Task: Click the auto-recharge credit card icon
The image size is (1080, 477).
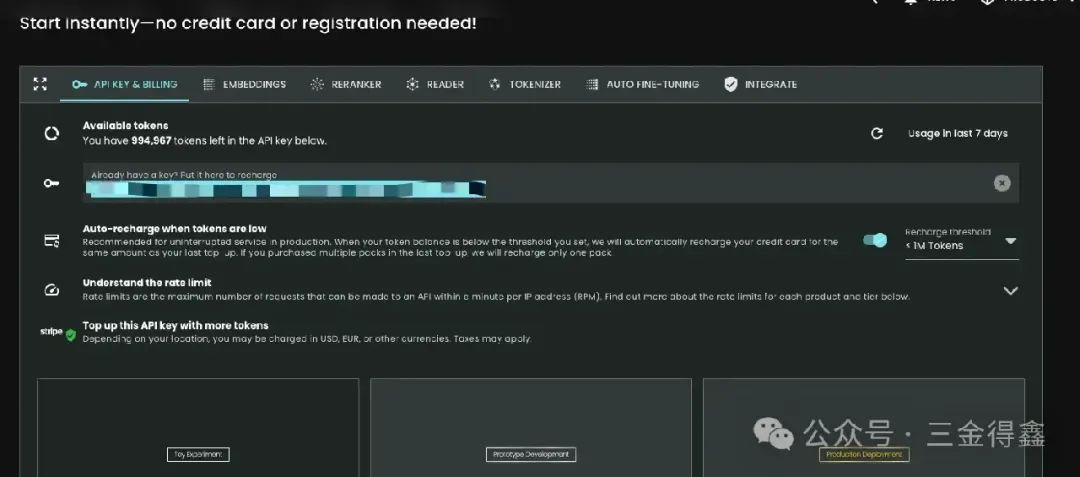Action: pyautogui.click(x=51, y=240)
